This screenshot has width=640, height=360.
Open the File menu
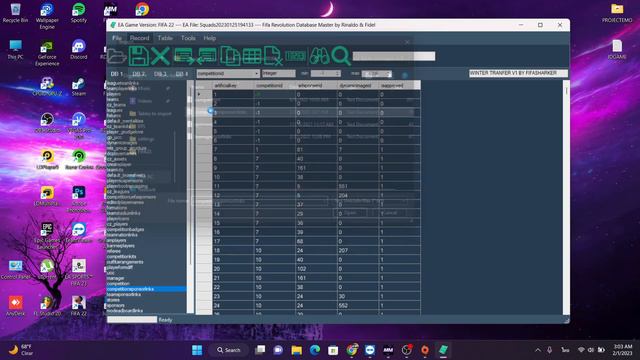117,38
